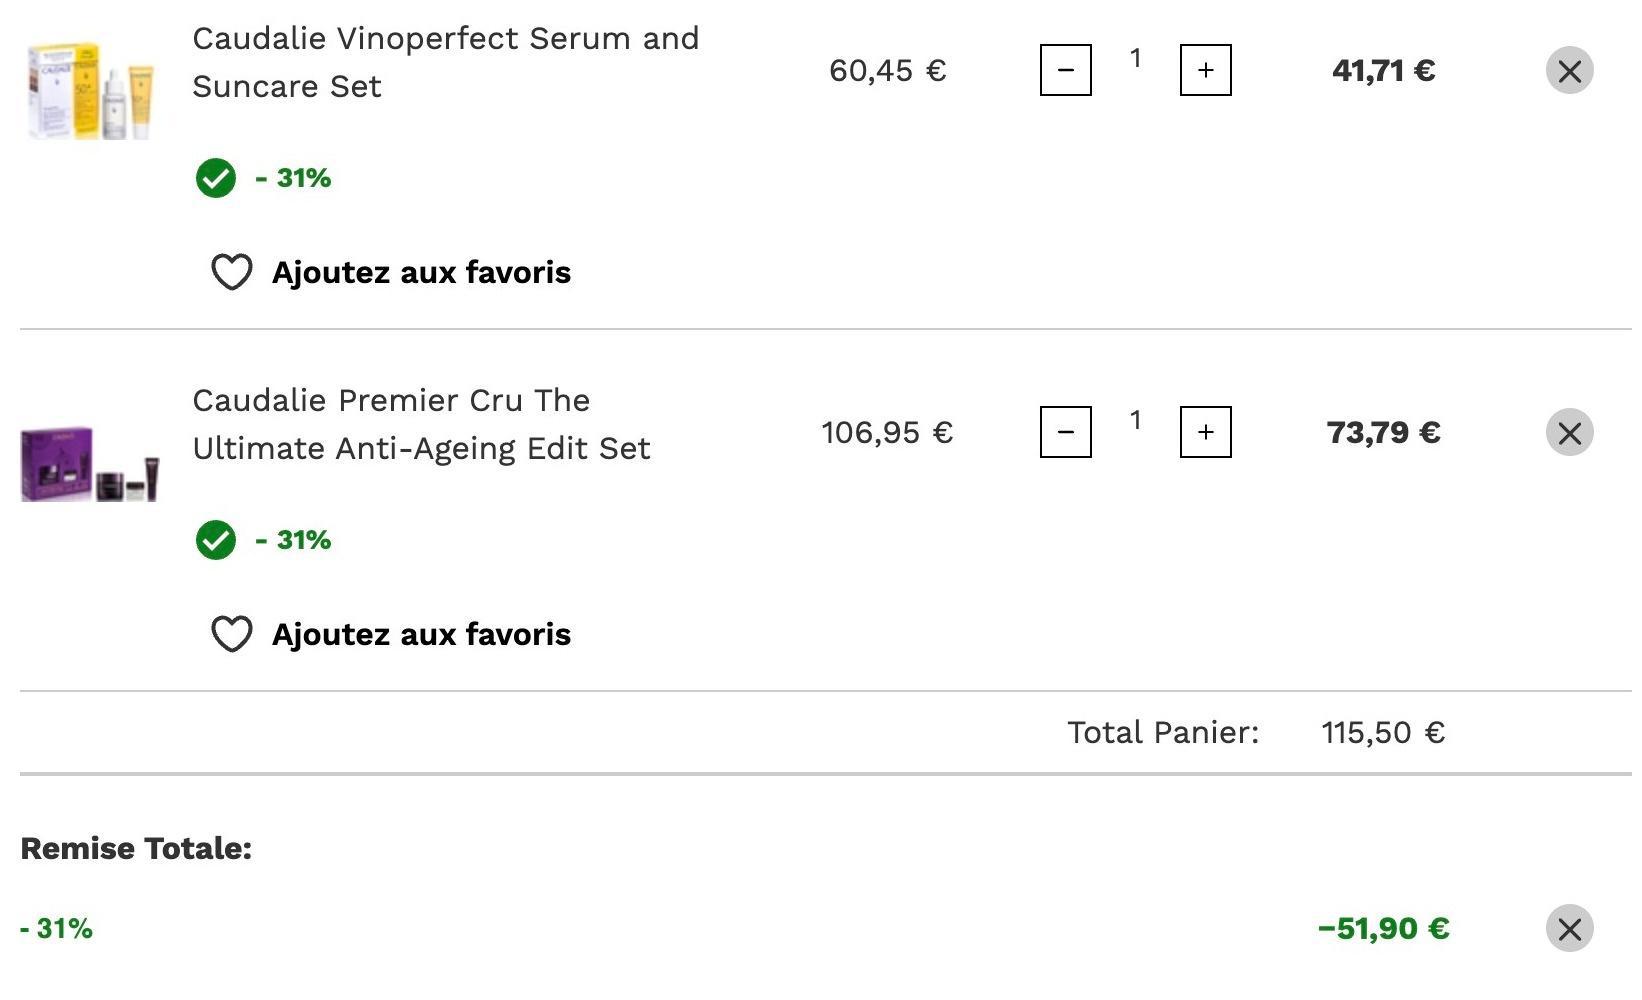This screenshot has height=1000, width=1642.
Task: Click heart icon under Vinoperfect Serum set
Action: (x=232, y=272)
